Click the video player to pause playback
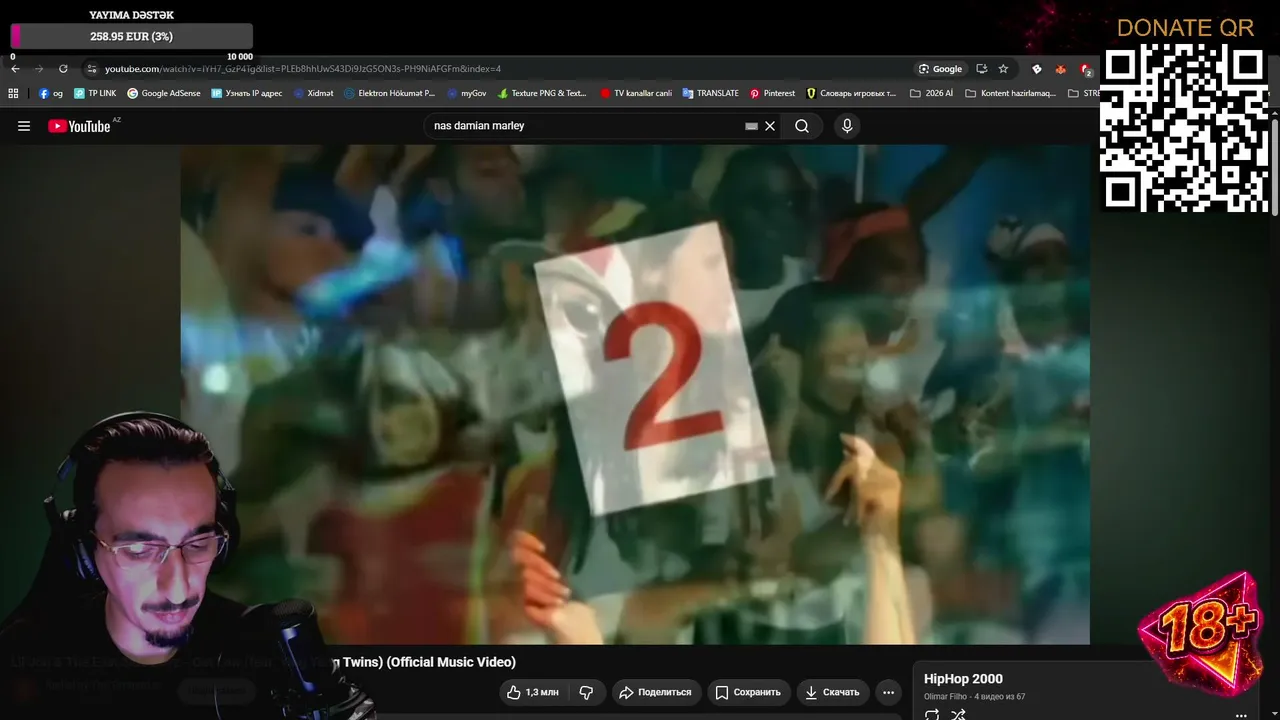 click(x=635, y=394)
